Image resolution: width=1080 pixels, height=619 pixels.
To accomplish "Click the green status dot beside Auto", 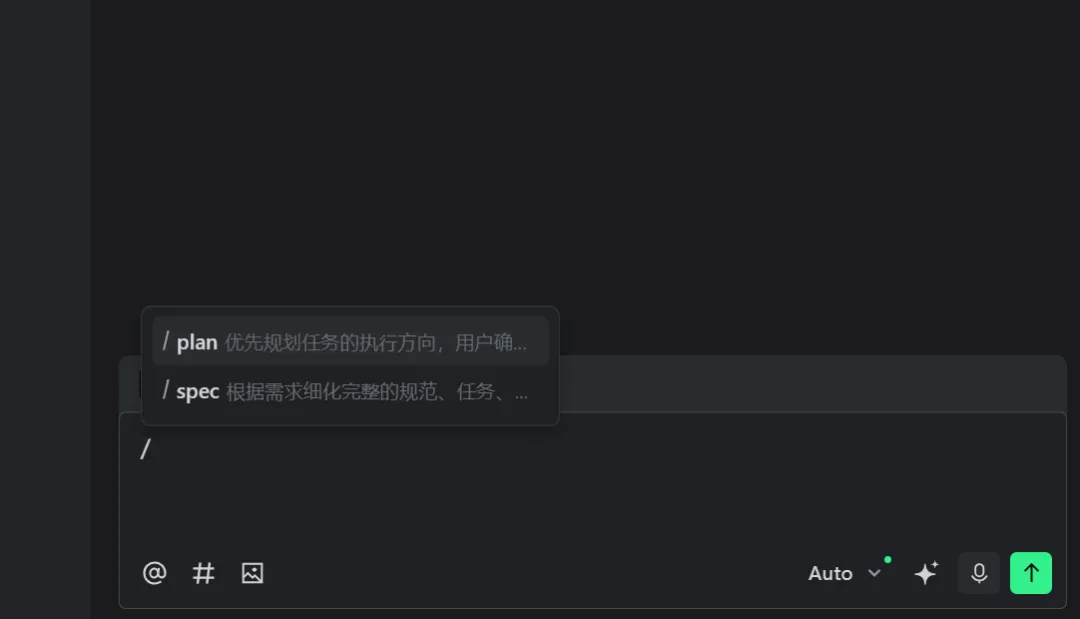I will point(888,560).
